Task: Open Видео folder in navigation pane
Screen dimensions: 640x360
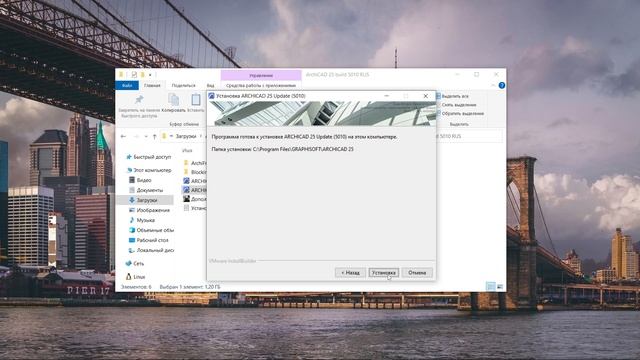Action: 140,180
